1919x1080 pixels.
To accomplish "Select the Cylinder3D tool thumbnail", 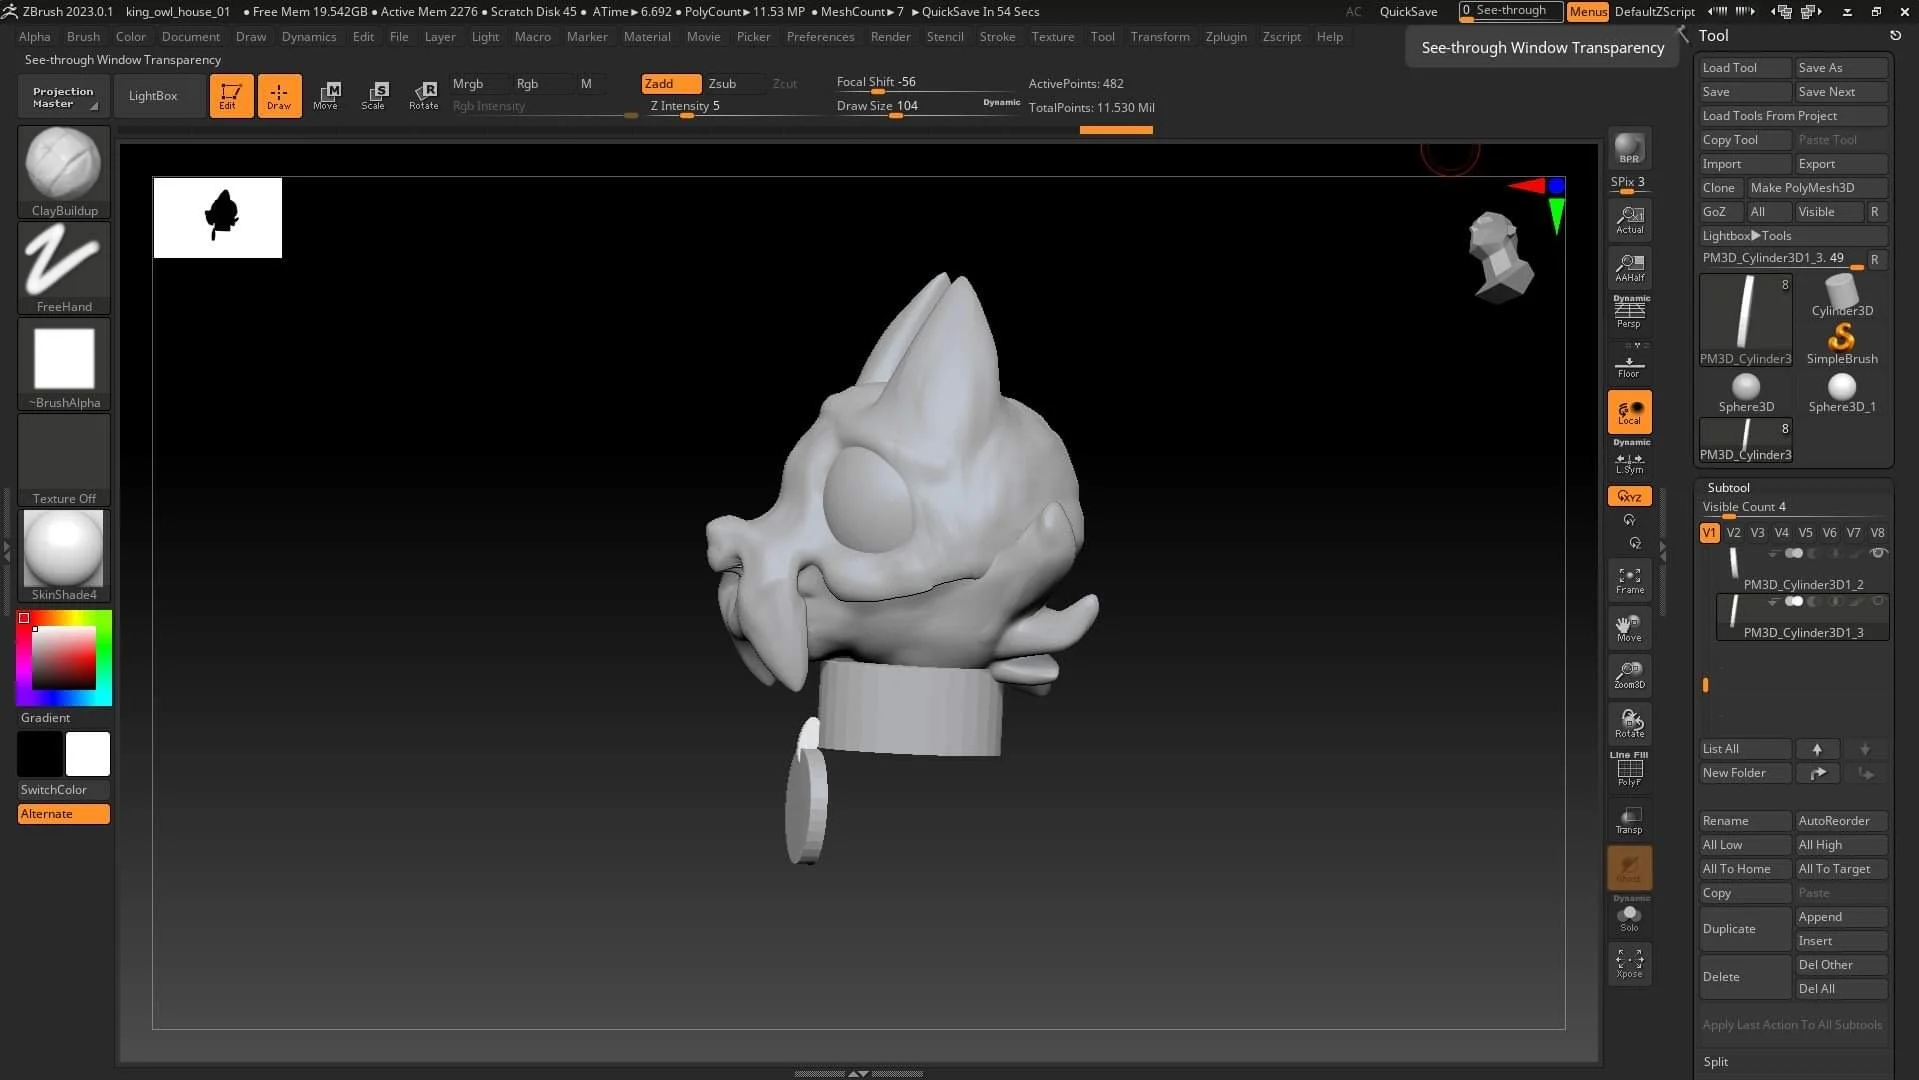I will [x=1841, y=295].
